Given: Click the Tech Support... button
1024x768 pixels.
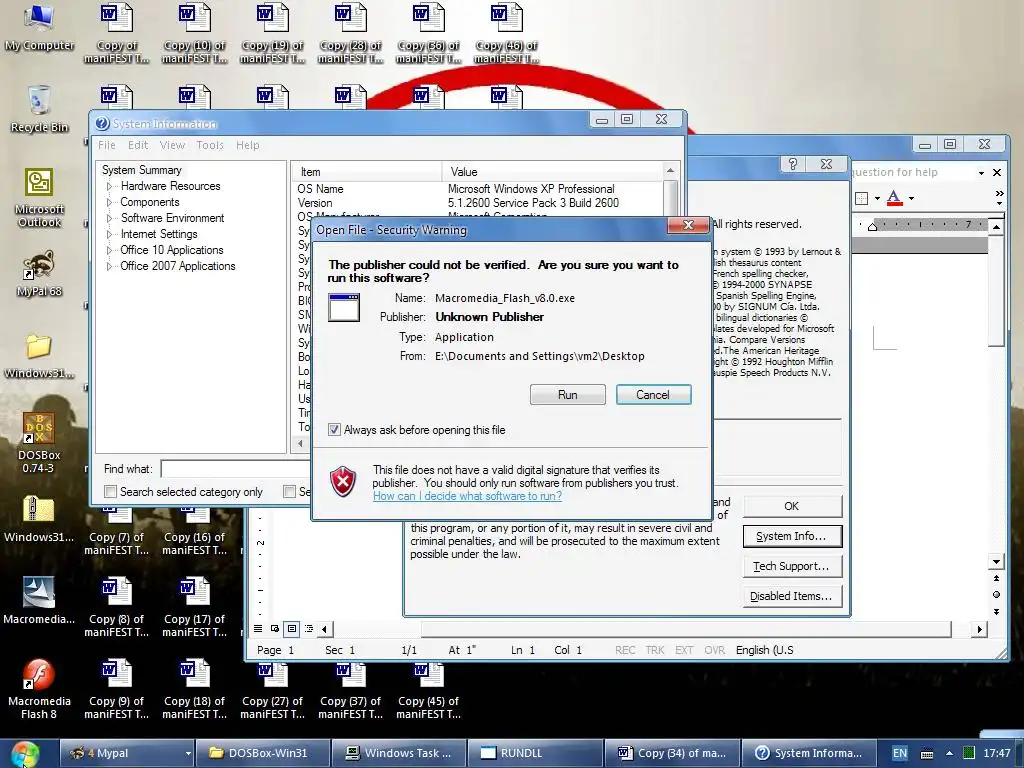Looking at the screenshot, I should pyautogui.click(x=792, y=566).
